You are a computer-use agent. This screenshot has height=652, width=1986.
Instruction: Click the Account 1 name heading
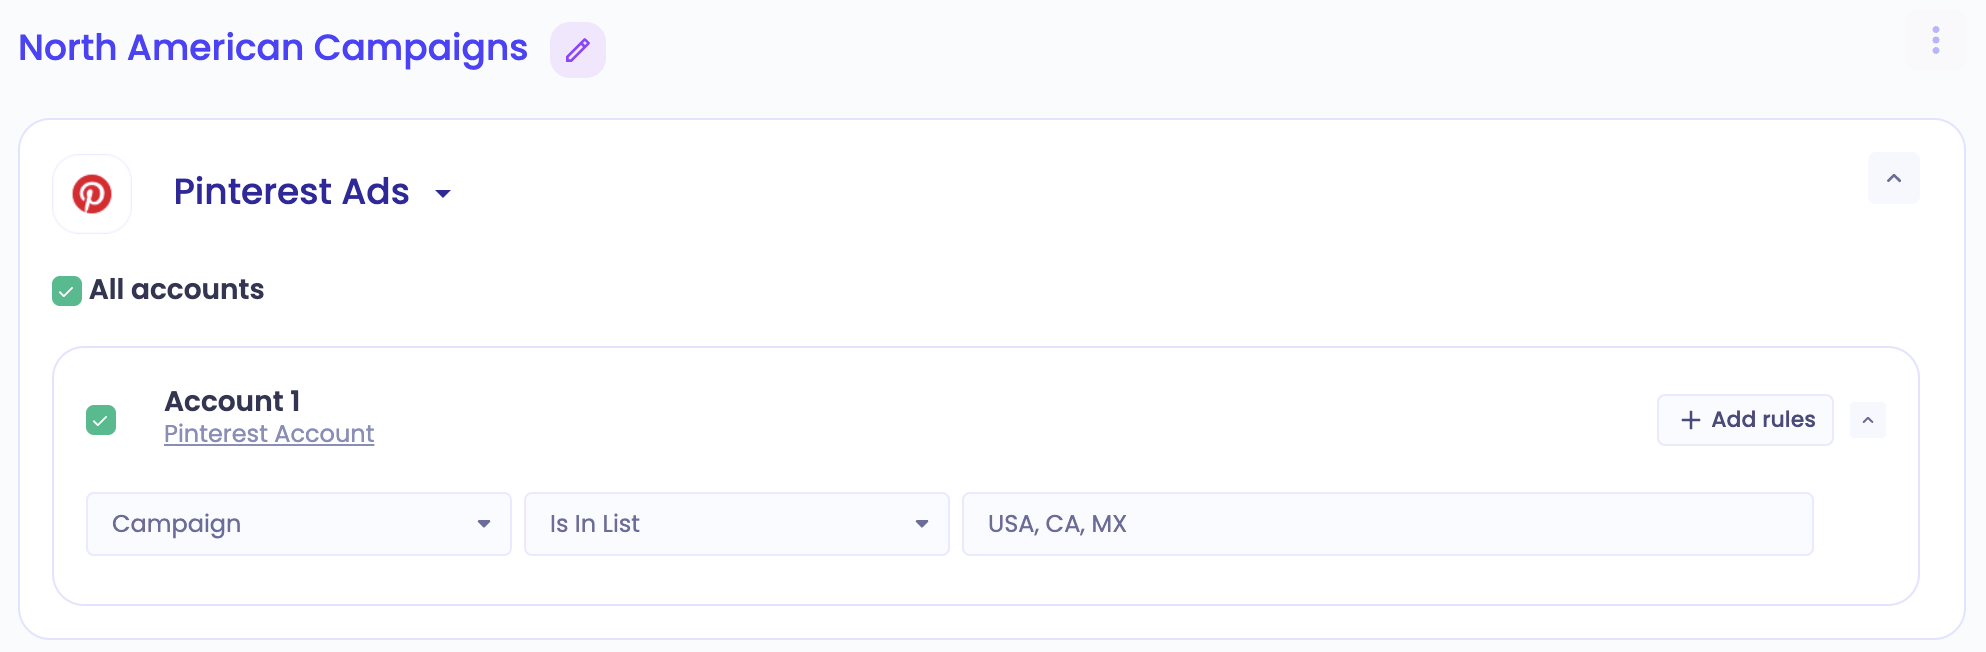232,401
